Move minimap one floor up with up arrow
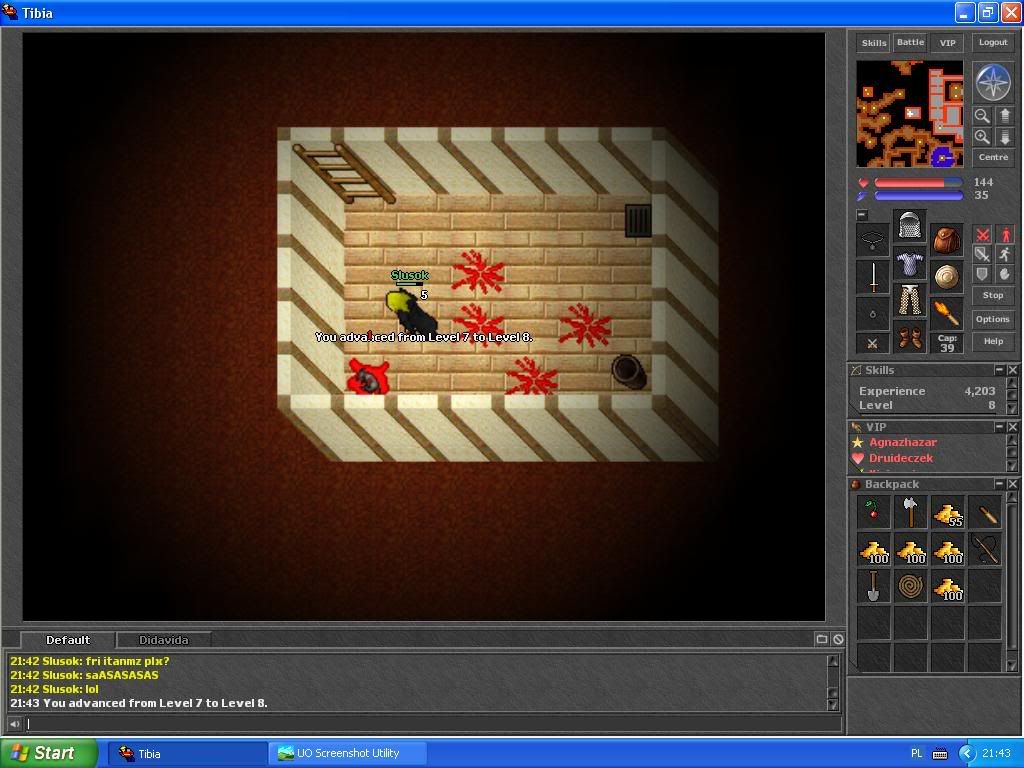The height and width of the screenshot is (768, 1024). point(1004,116)
